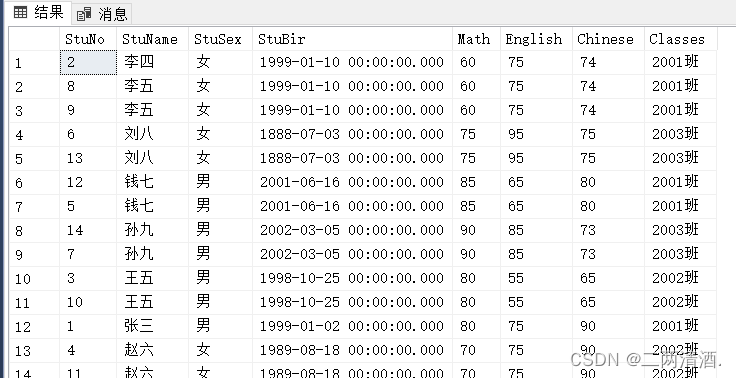Screen dimensions: 736x378
Task: Click the 消息 tab message icon
Action: pos(84,15)
